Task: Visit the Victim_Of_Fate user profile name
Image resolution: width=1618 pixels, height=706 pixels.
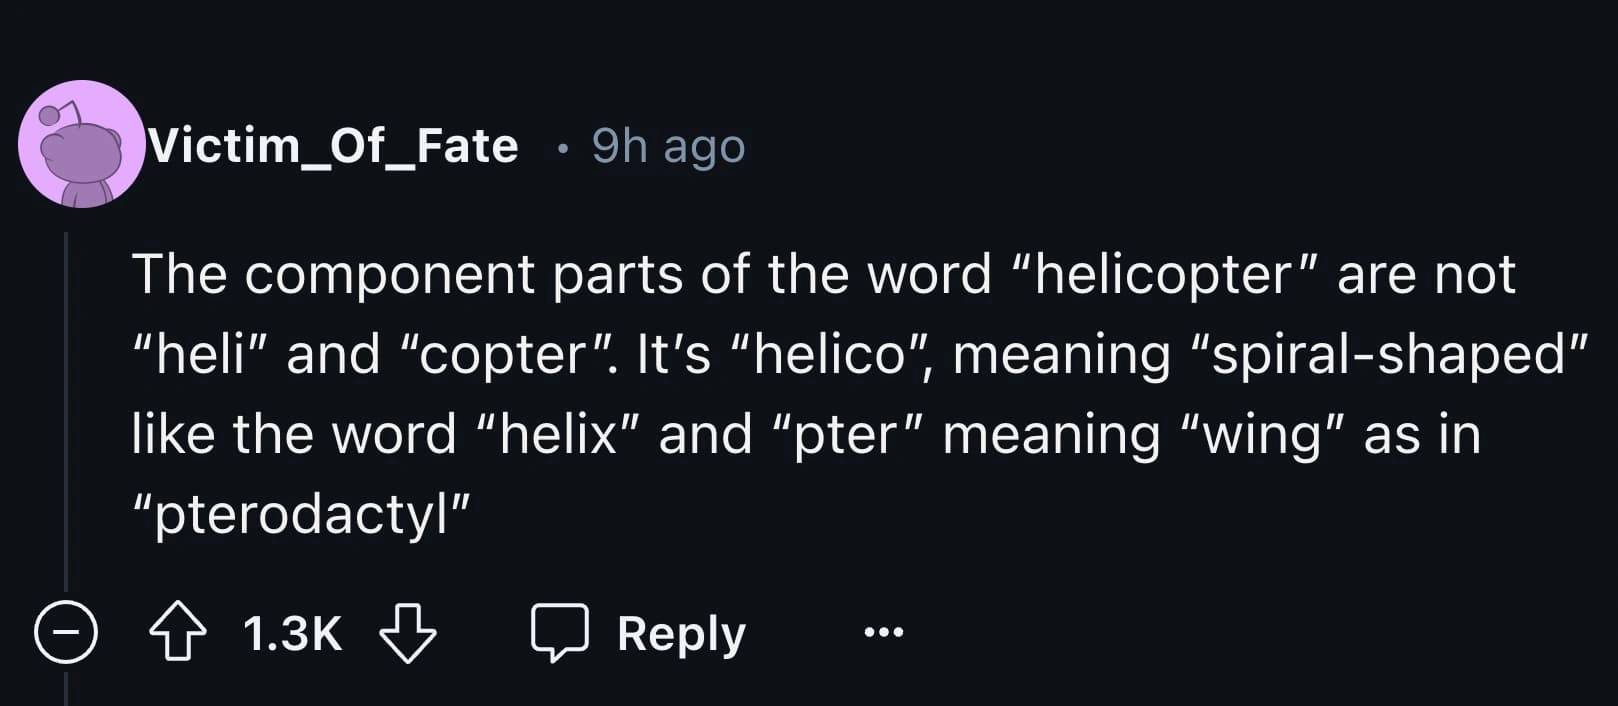Action: 333,146
